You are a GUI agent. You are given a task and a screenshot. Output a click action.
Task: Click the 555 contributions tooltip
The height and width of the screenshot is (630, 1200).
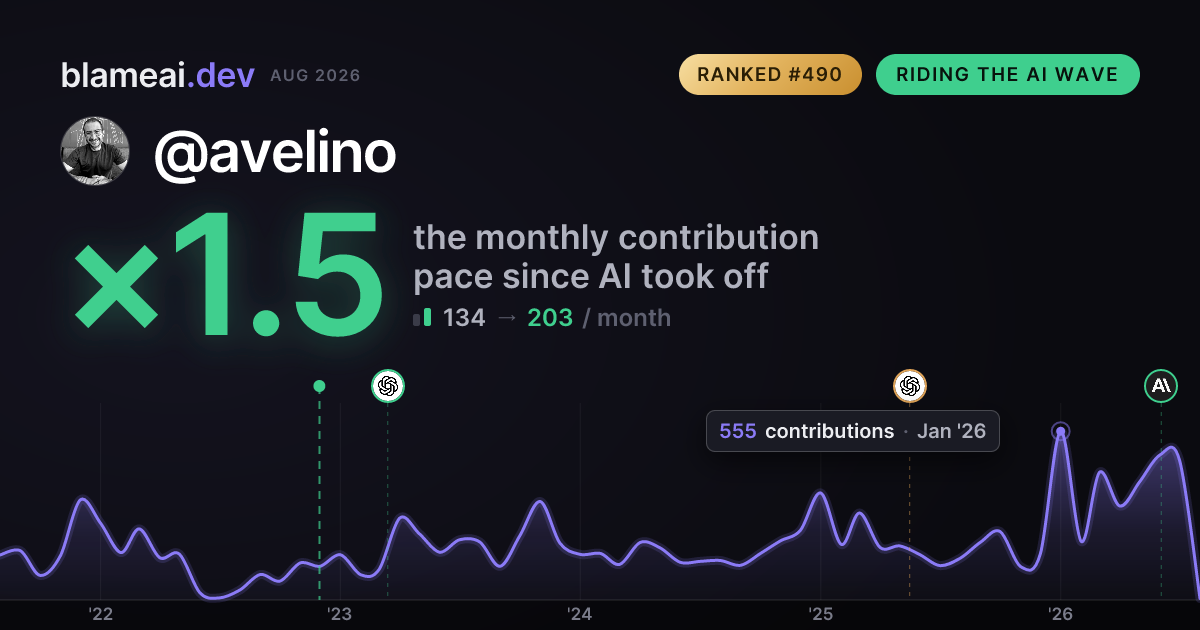point(853,431)
